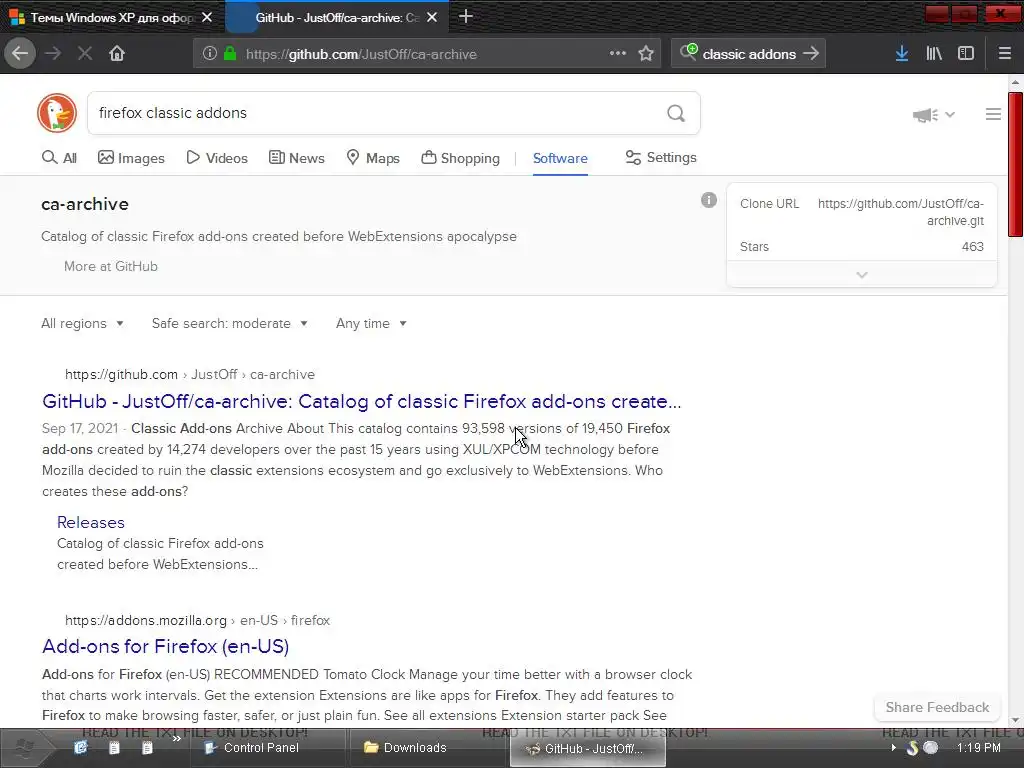The width and height of the screenshot is (1024, 768).
Task: Show site information icon in address bar
Action: 210,54
